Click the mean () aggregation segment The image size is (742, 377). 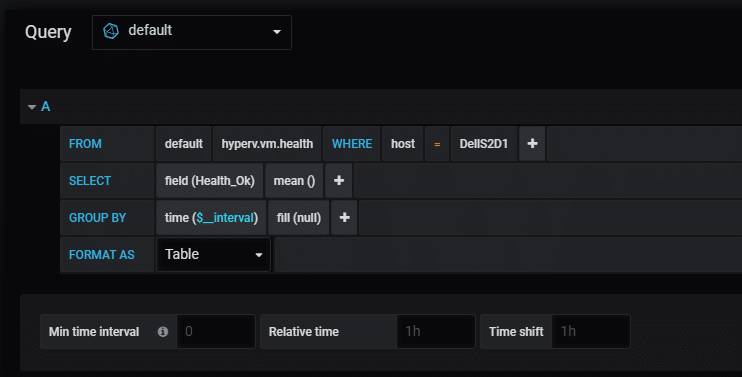coord(294,180)
